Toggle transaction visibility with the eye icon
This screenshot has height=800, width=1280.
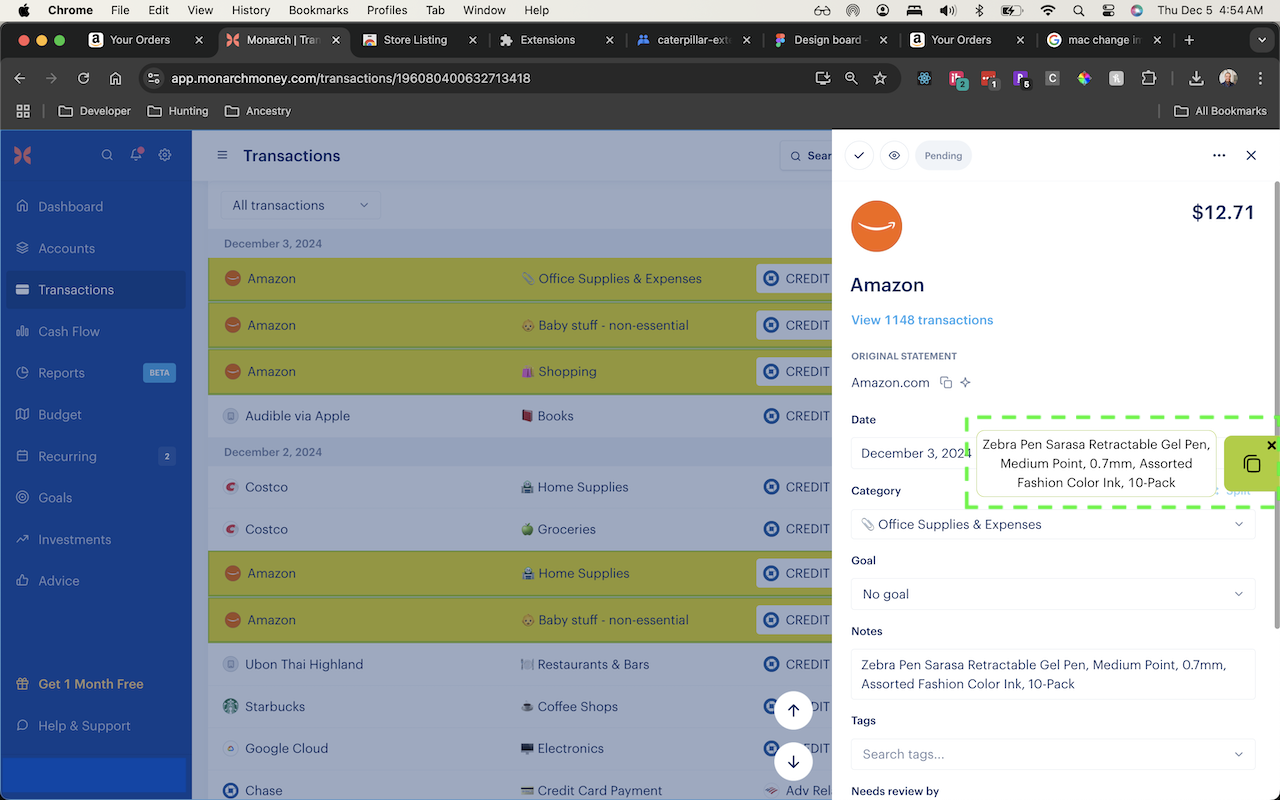pos(894,155)
